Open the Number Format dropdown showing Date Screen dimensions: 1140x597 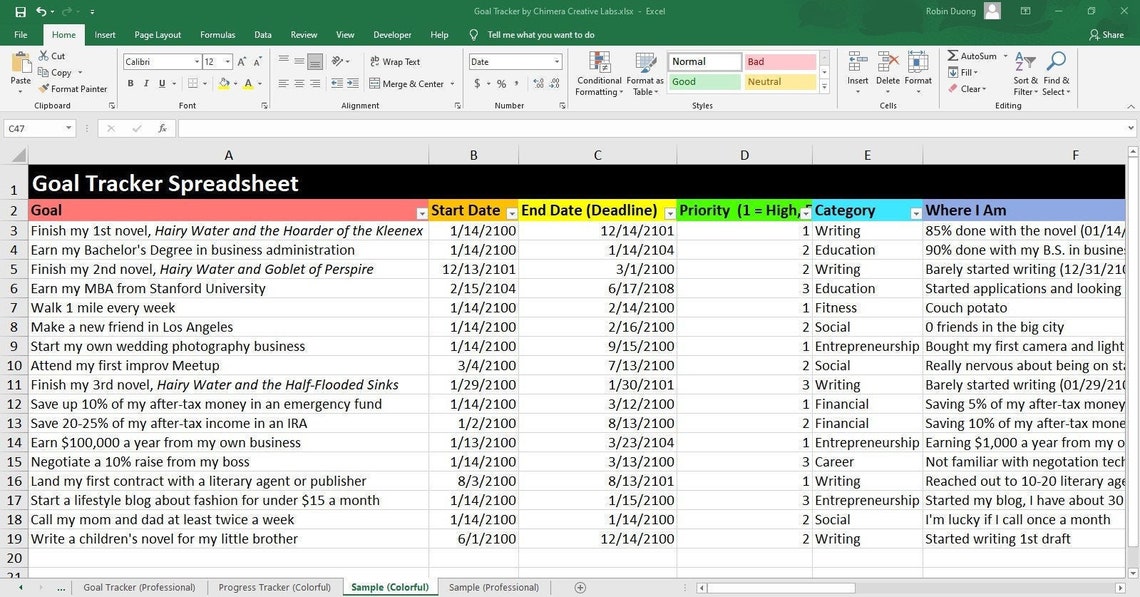click(556, 61)
